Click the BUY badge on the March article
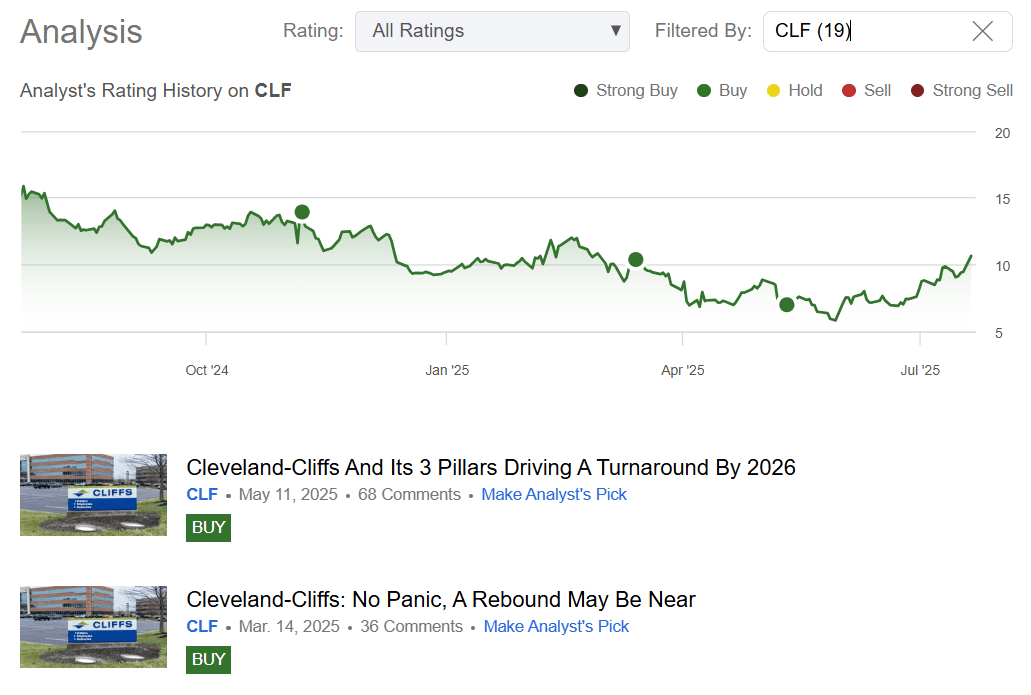1031x695 pixels. (x=208, y=659)
